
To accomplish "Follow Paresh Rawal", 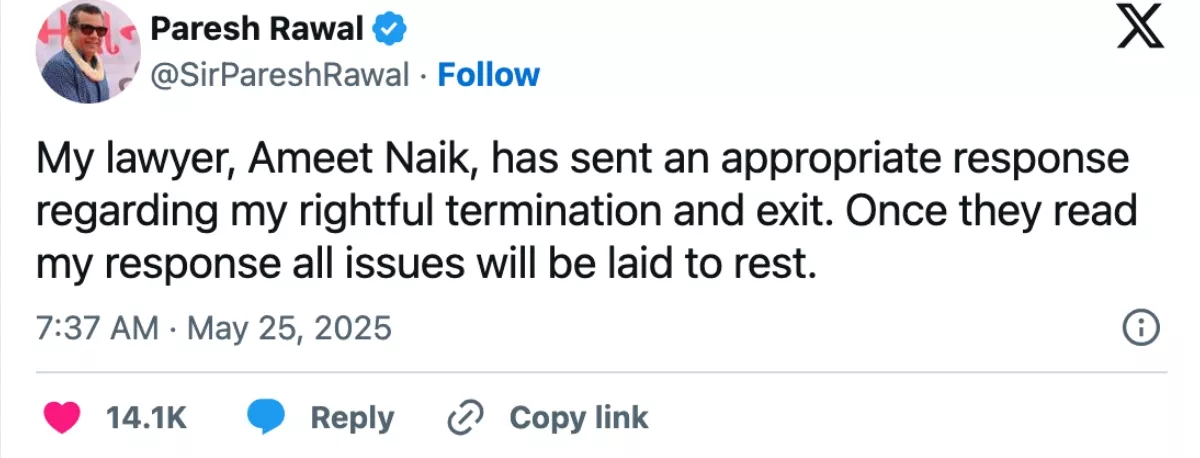I will pyautogui.click(x=489, y=75).
